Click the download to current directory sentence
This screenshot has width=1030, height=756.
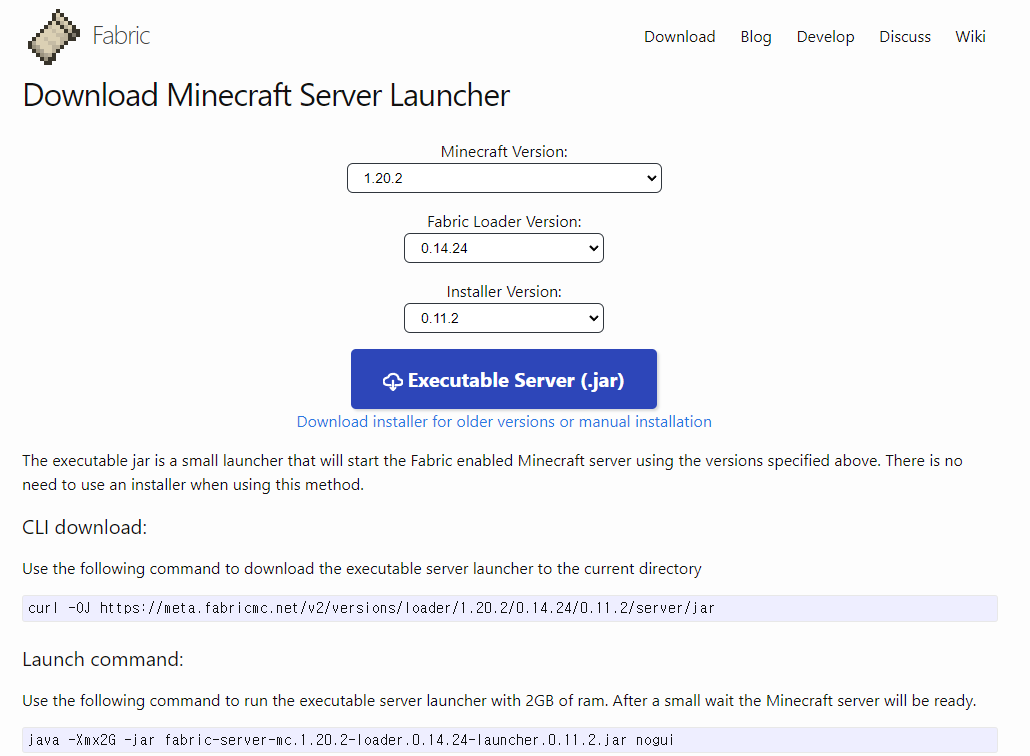(x=362, y=569)
